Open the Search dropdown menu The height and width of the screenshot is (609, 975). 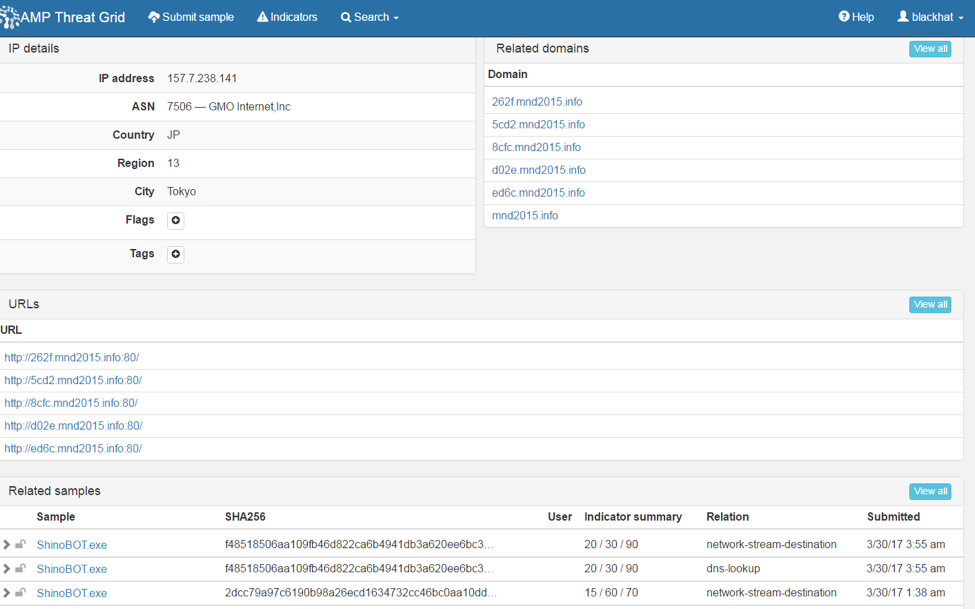tap(369, 17)
